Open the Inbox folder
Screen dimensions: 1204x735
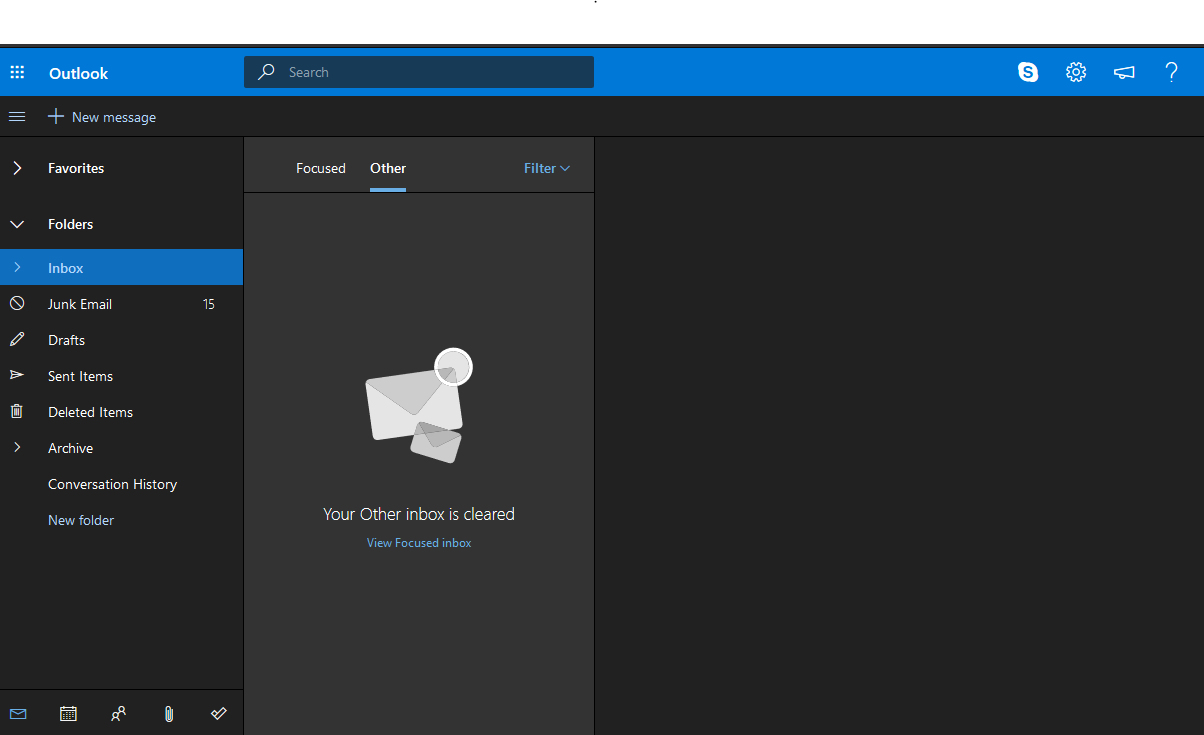click(121, 267)
